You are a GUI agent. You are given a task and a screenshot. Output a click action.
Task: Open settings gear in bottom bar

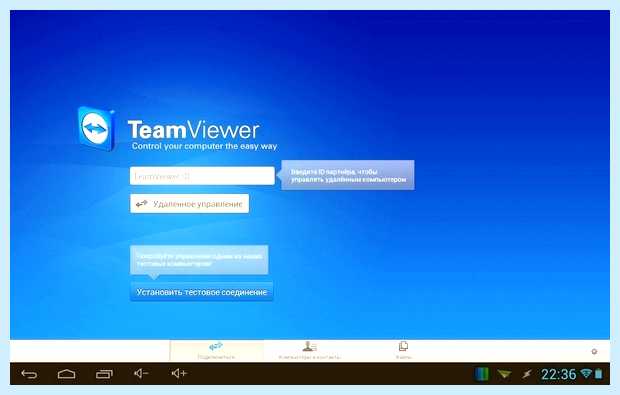click(594, 352)
